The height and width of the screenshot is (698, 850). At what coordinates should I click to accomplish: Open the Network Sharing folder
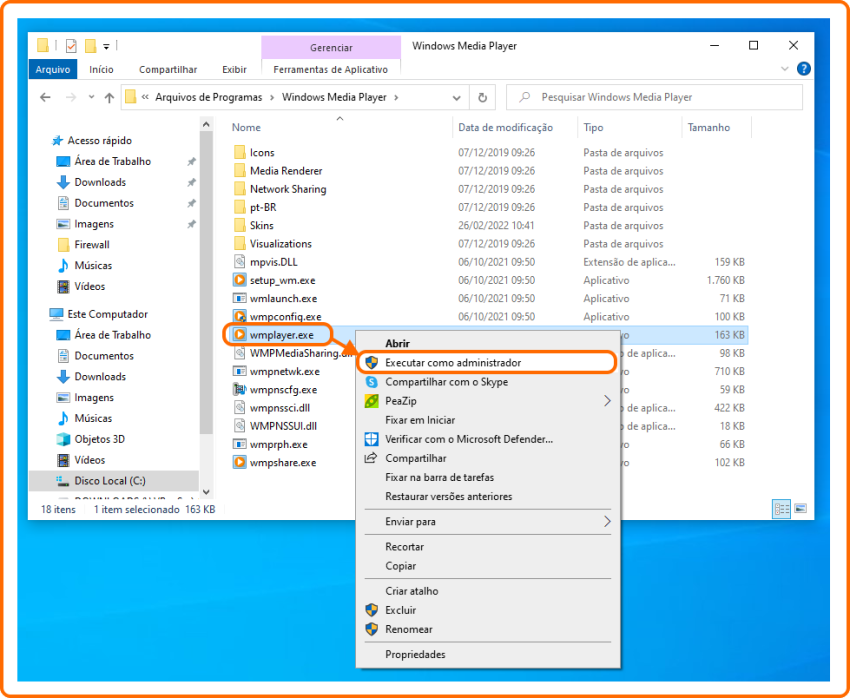click(x=288, y=189)
